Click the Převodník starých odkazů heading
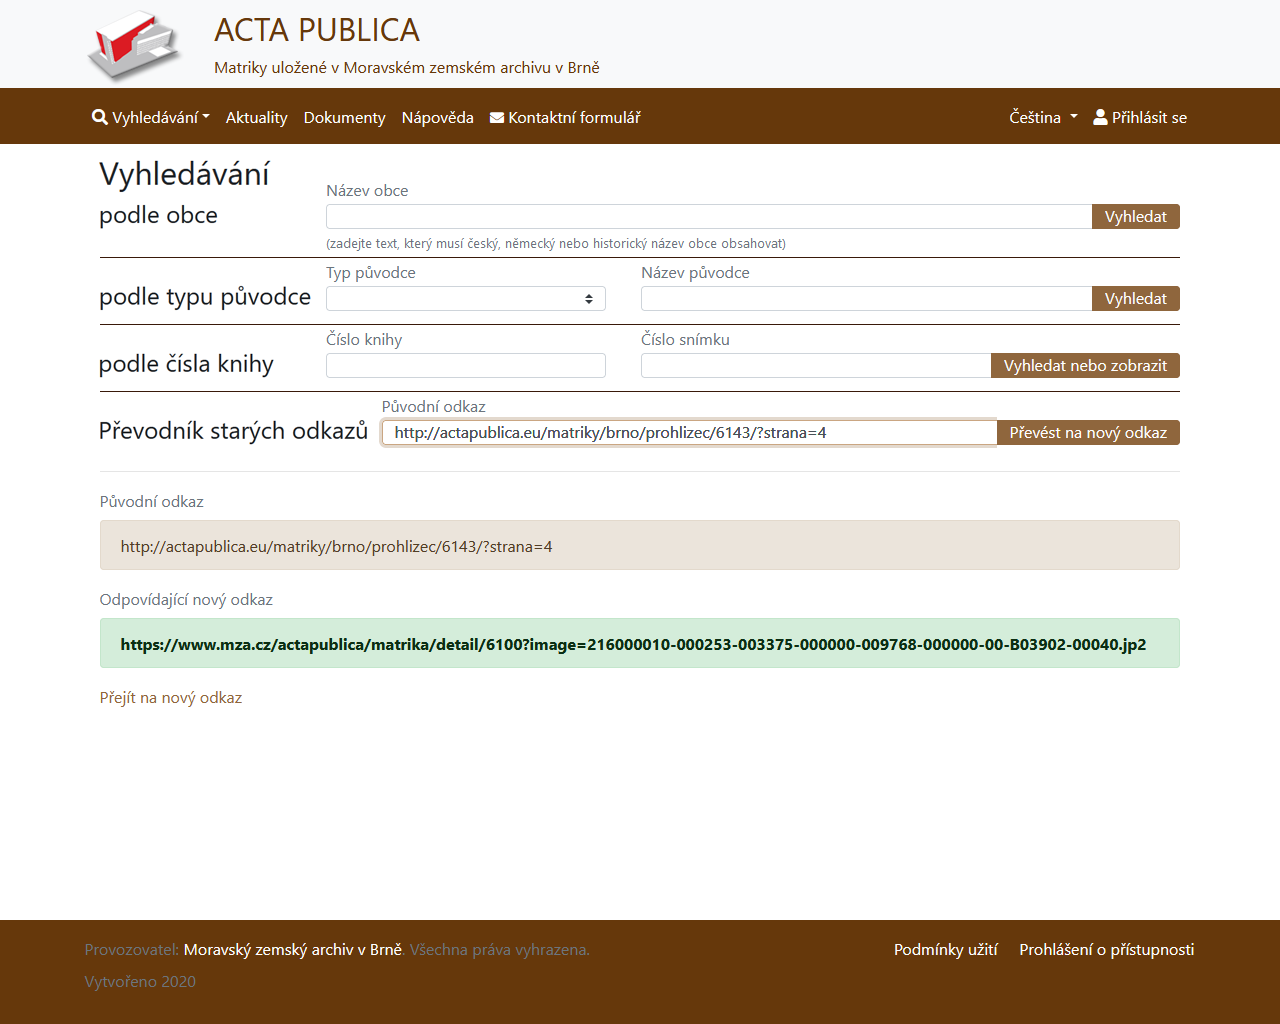This screenshot has width=1280, height=1024. [x=233, y=431]
